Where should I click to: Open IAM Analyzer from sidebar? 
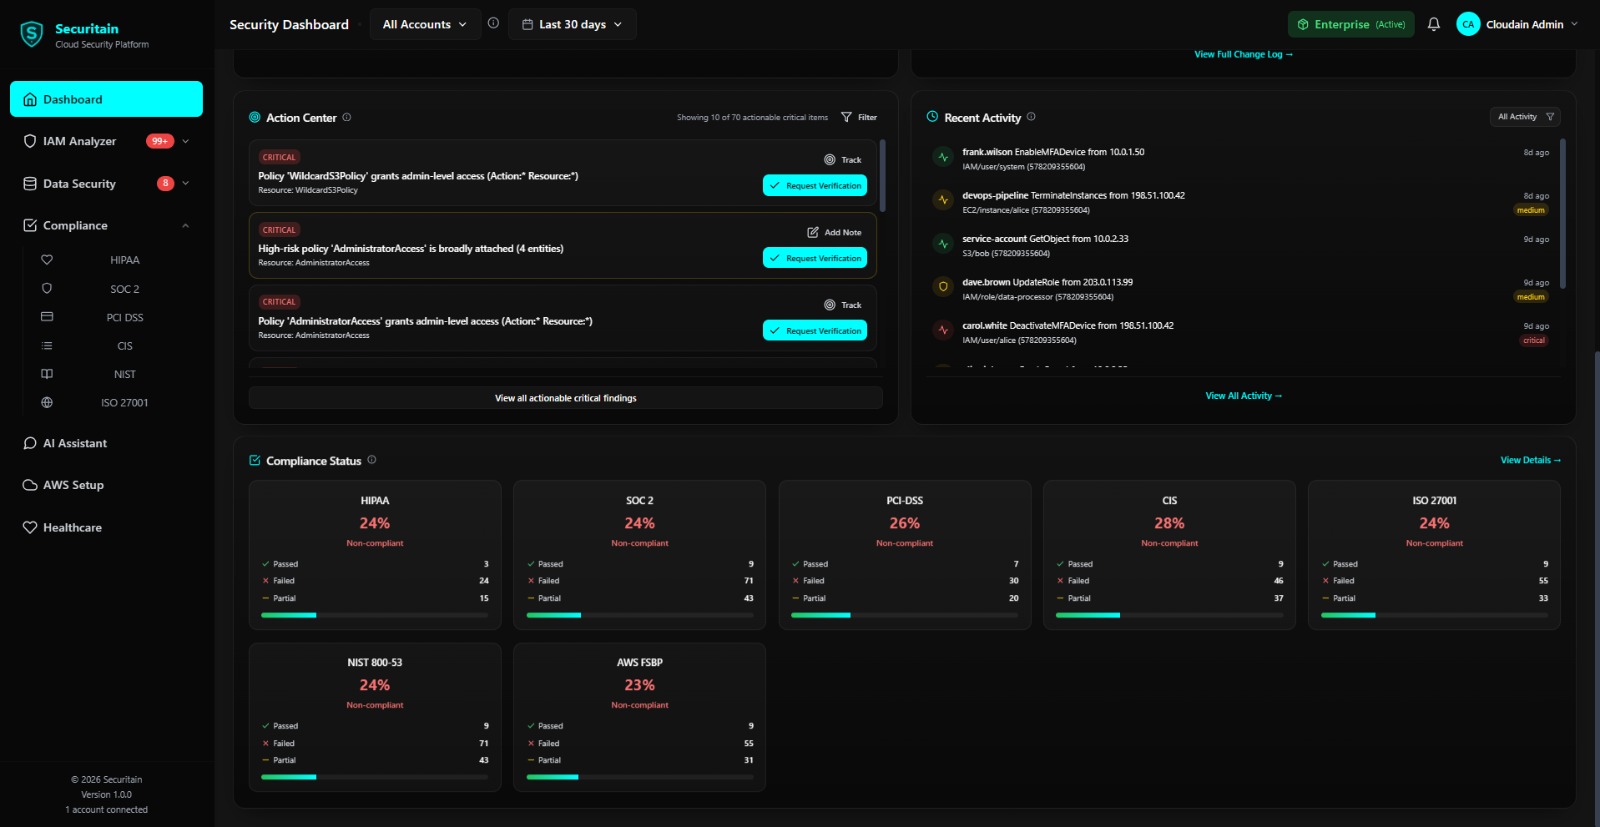tap(106, 141)
